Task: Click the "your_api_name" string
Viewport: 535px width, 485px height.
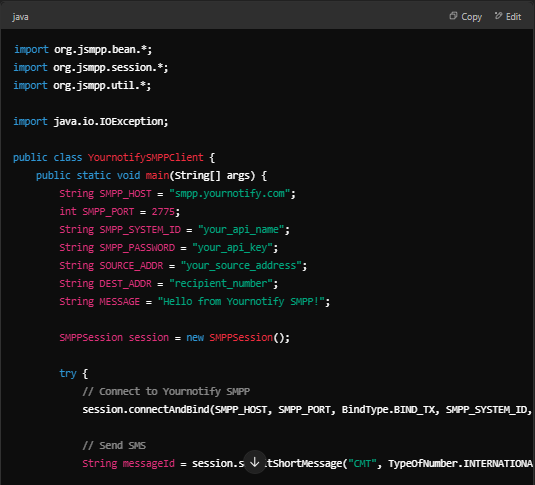Action: [x=241, y=229]
